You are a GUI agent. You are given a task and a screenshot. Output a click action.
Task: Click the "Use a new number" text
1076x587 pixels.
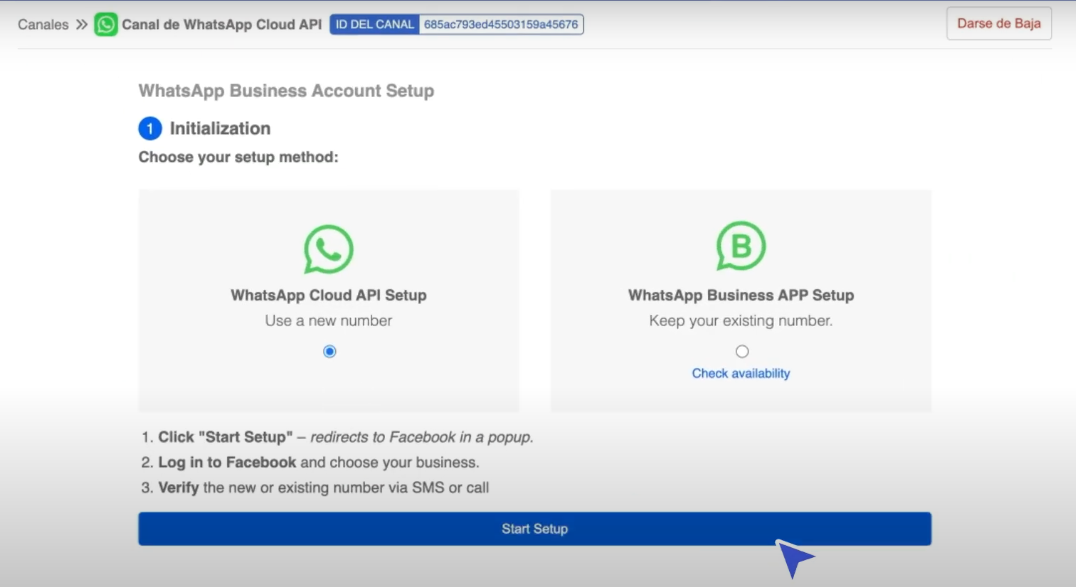coord(329,321)
